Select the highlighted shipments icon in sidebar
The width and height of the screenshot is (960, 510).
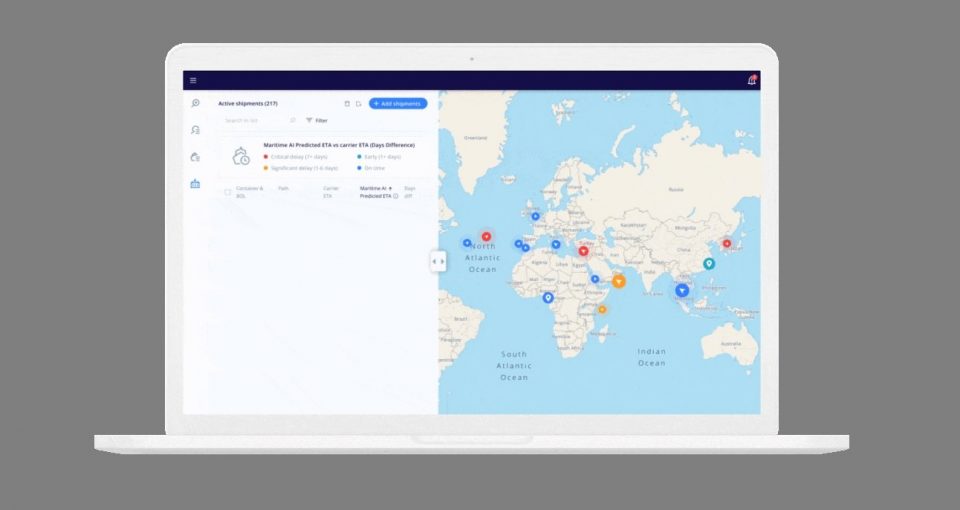click(x=195, y=184)
